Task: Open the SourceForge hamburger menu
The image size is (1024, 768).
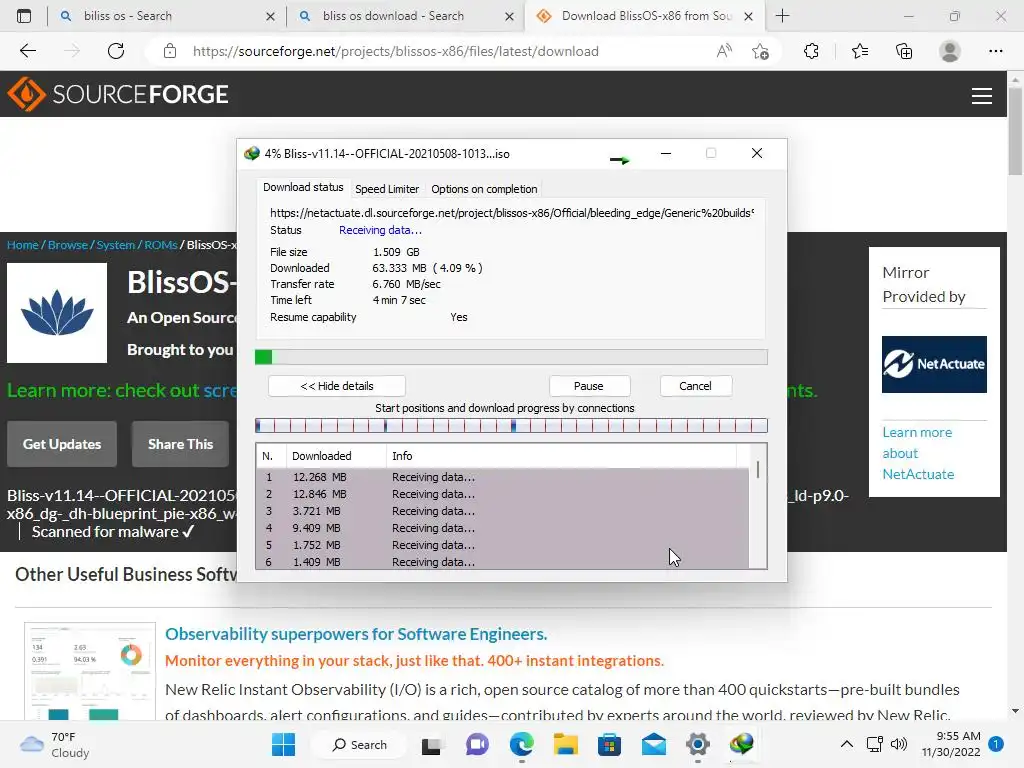Action: (x=982, y=96)
